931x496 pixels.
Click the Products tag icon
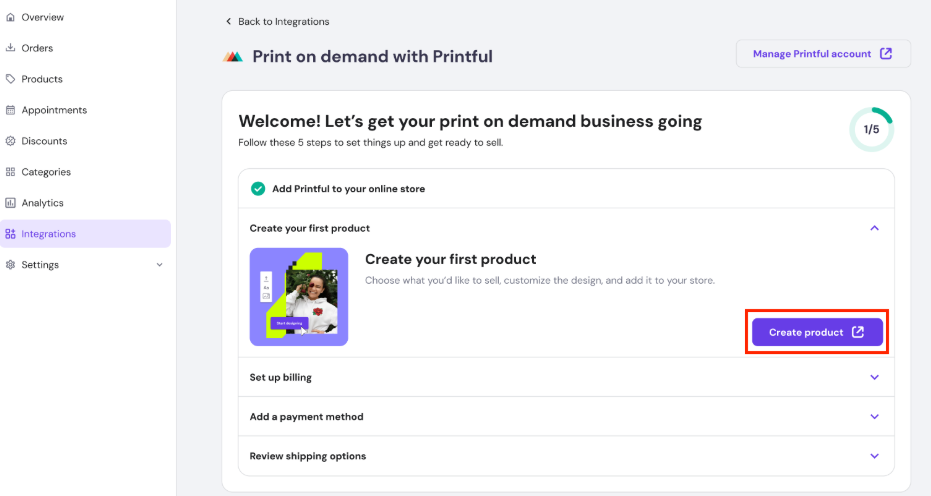coord(10,79)
